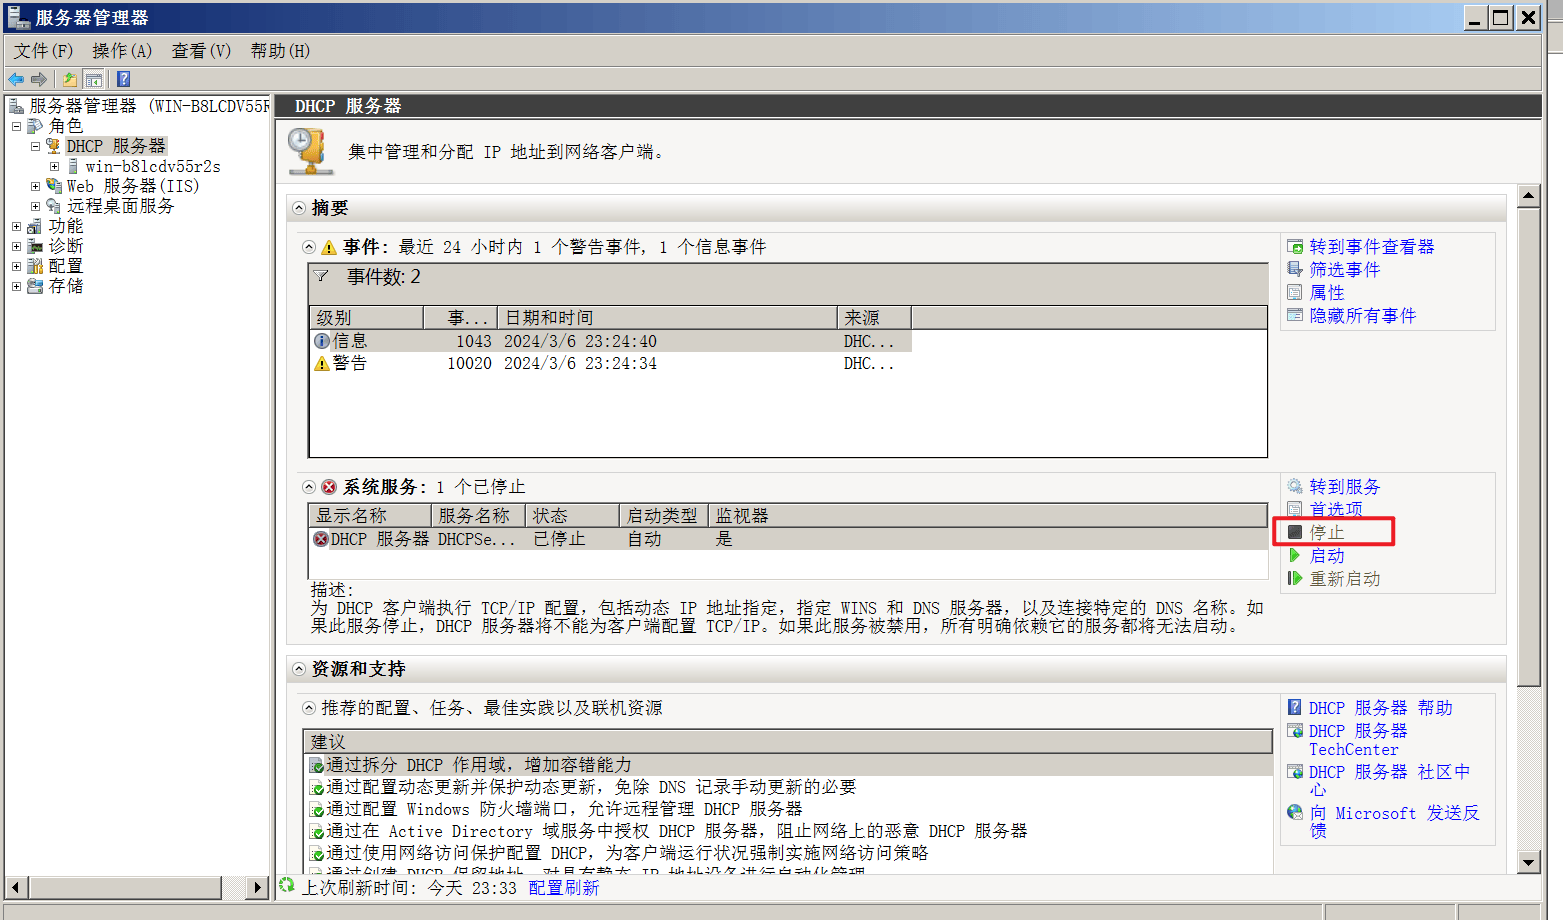This screenshot has height=920, width=1563.
Task: Collapse the 资源和支持 section
Action: 299,669
